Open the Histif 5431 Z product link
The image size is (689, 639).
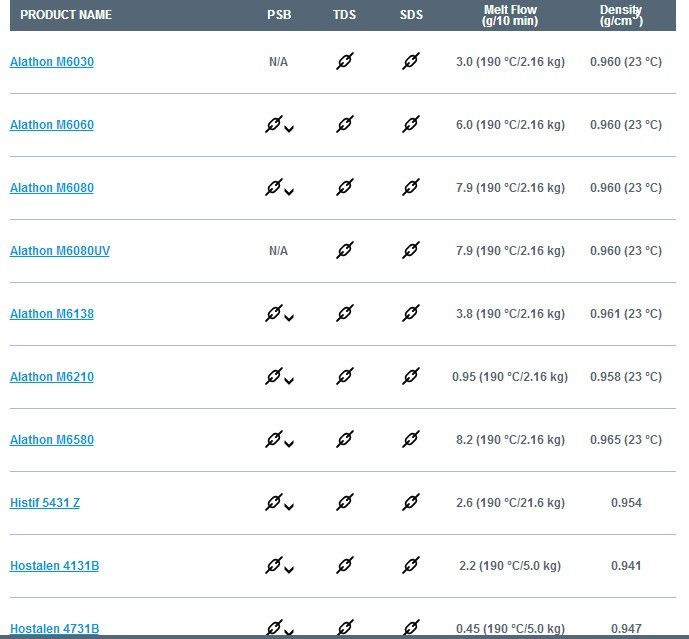point(45,503)
